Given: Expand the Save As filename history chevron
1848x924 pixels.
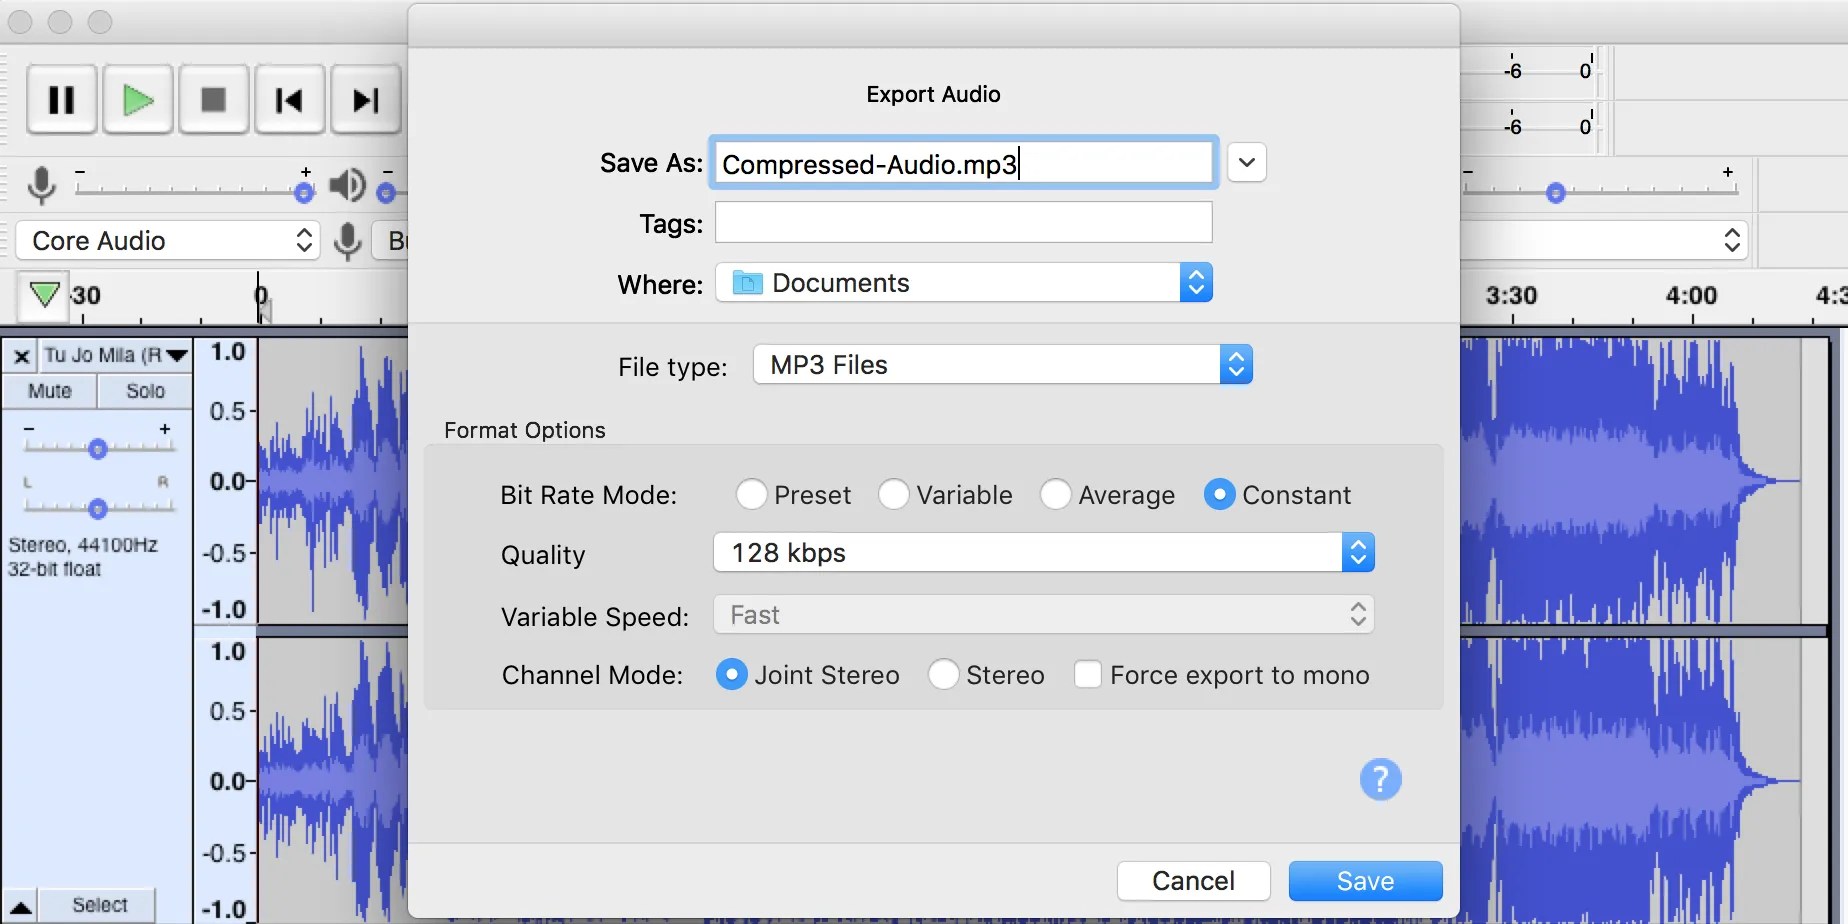Looking at the screenshot, I should click(x=1246, y=162).
